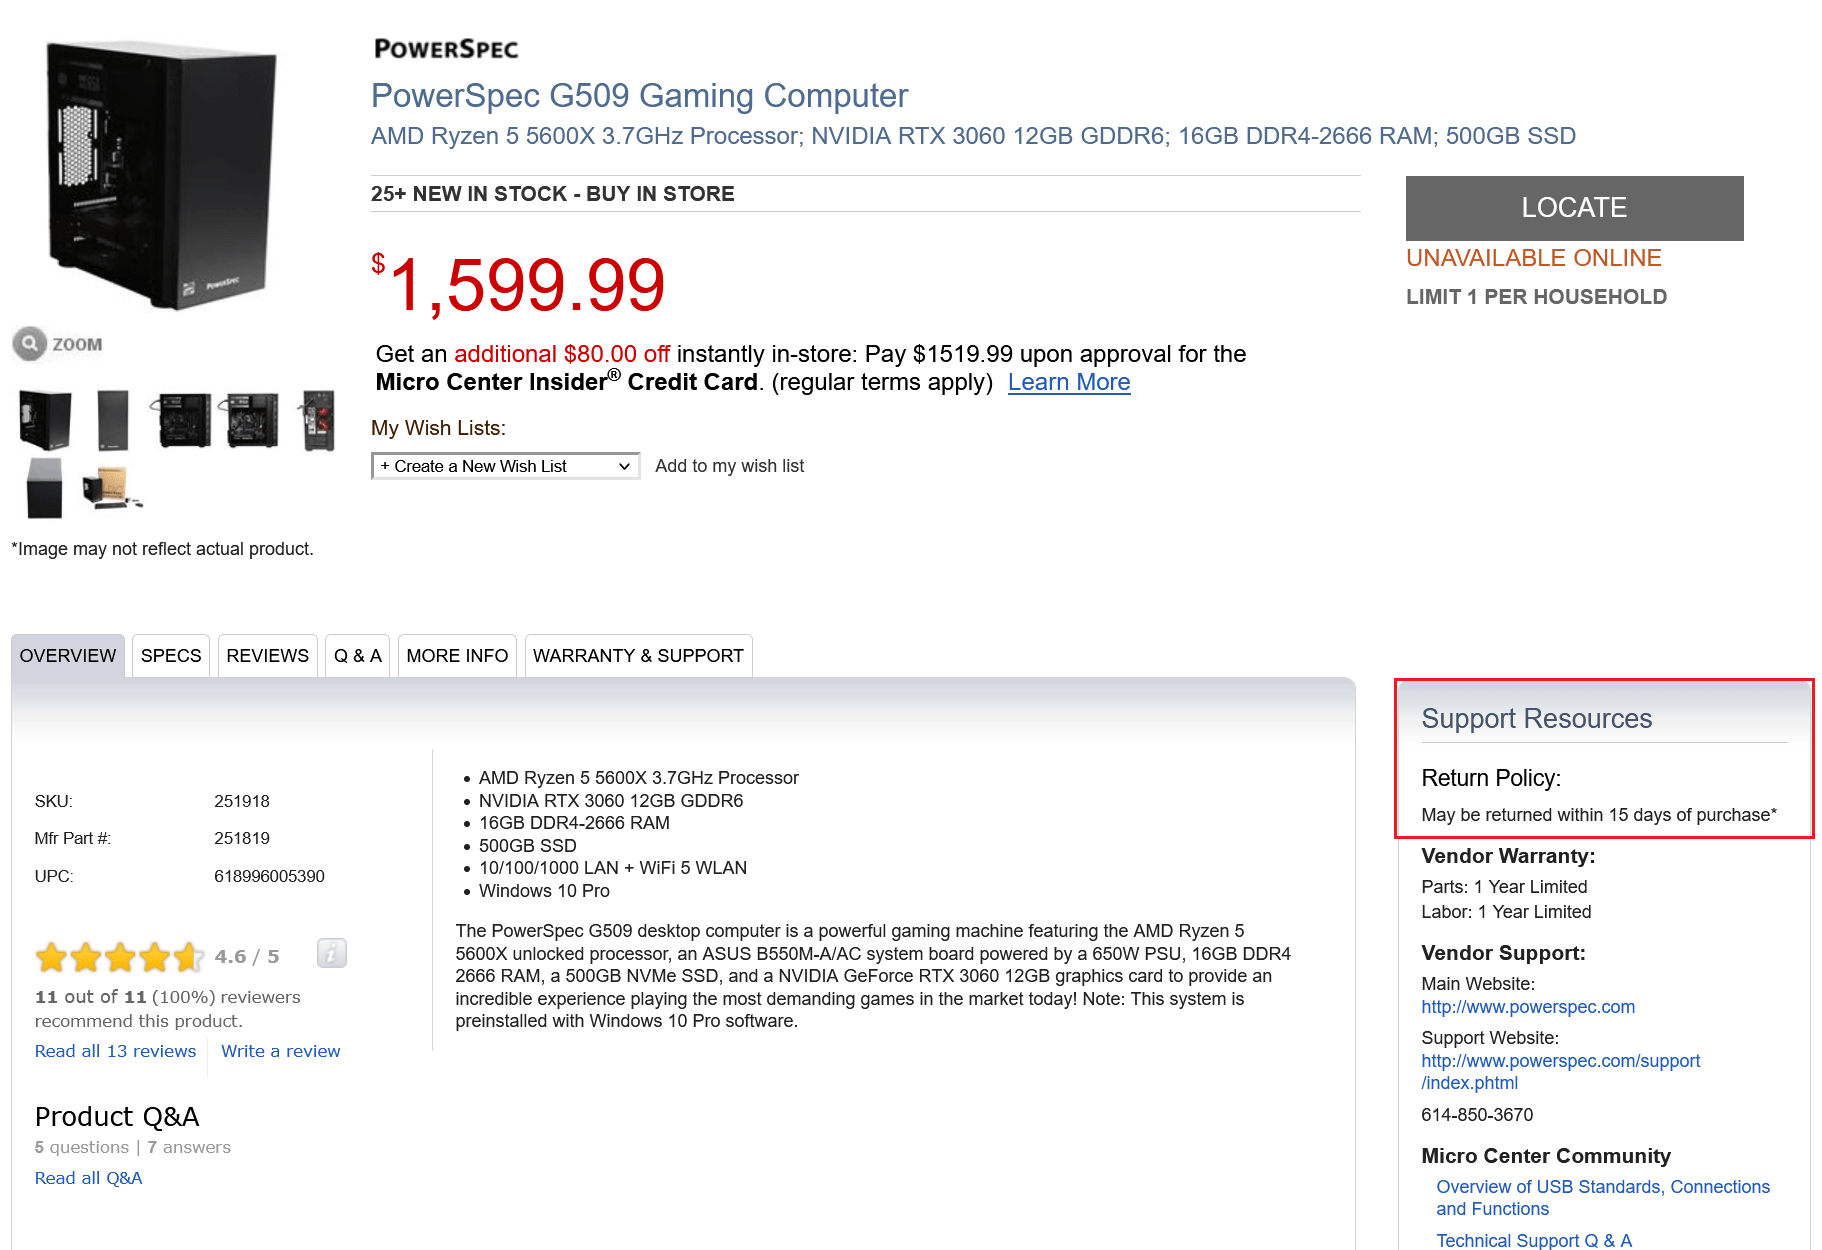The width and height of the screenshot is (1822, 1250).
Task: Click the rating info icon
Action: pos(331,953)
